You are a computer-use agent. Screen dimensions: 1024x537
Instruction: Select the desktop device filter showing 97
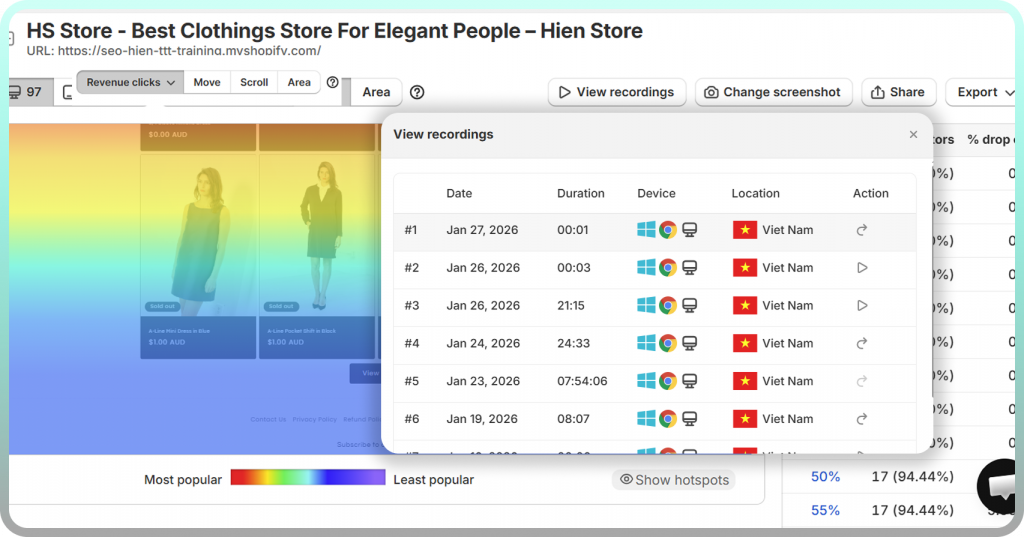tap(26, 92)
